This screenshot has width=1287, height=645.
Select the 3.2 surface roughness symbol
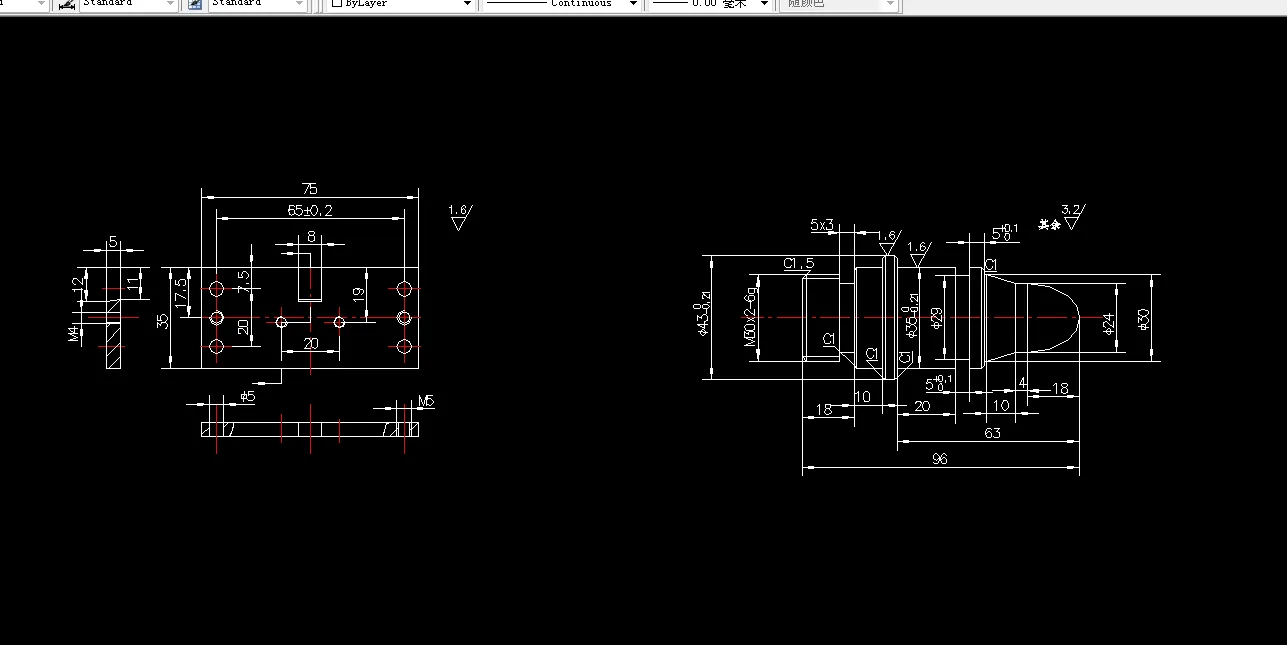click(1073, 215)
